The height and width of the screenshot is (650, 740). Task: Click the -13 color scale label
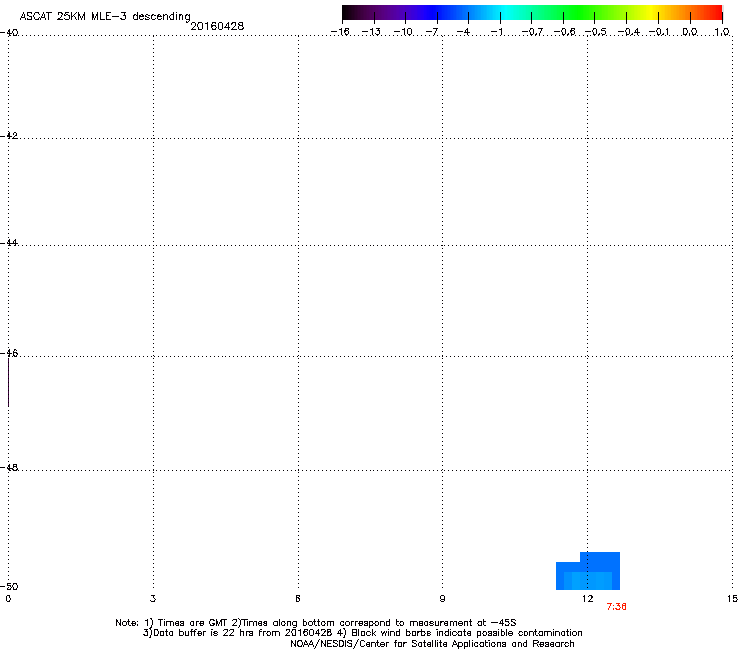pyautogui.click(x=371, y=32)
